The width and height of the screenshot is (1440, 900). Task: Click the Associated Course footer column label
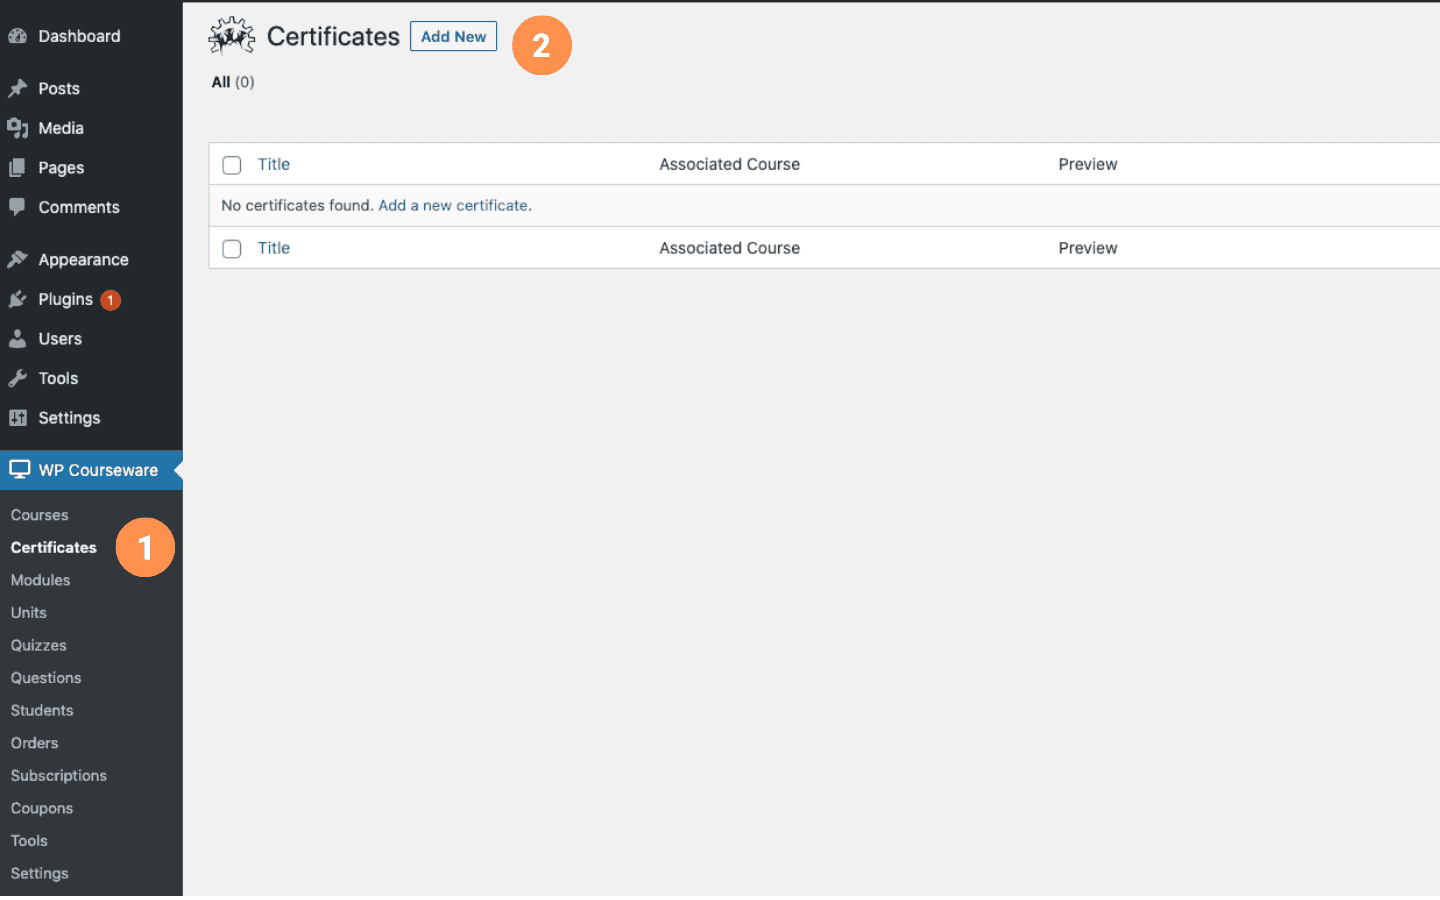(730, 248)
